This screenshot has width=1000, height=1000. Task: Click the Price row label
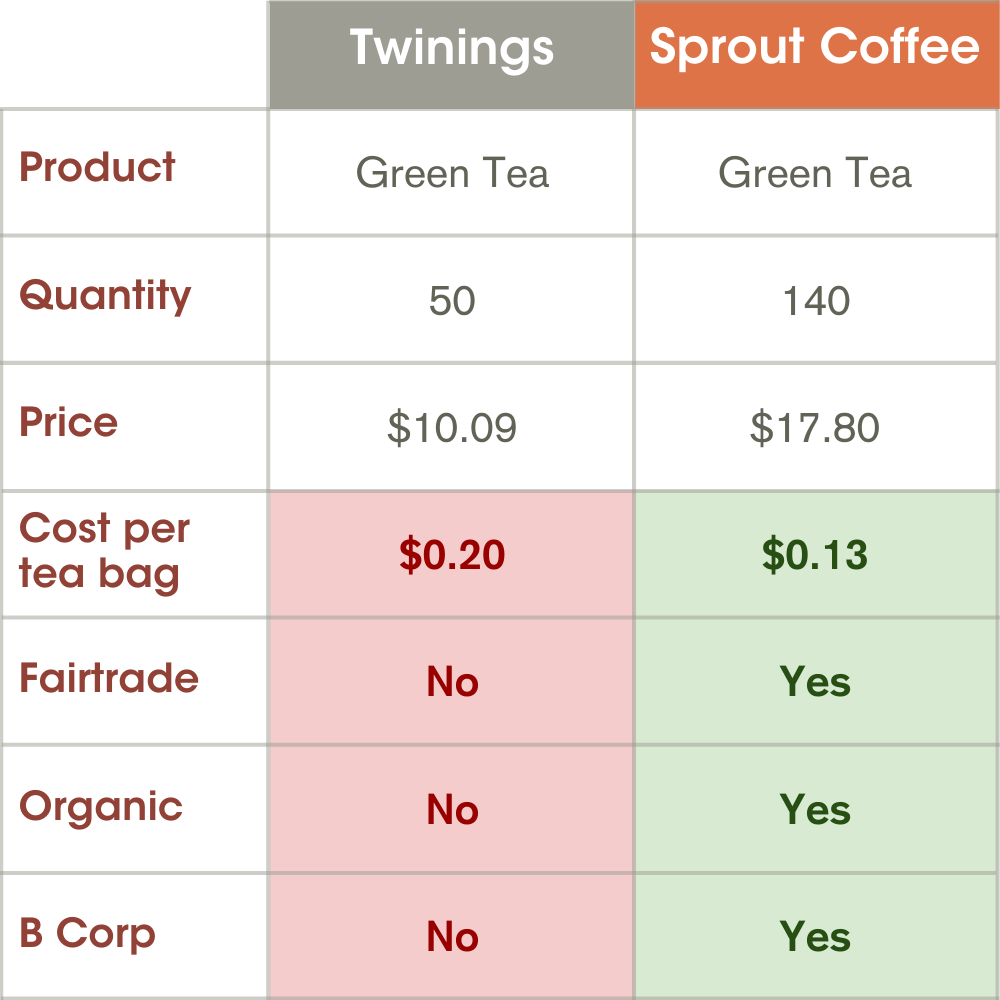pyautogui.click(x=69, y=422)
